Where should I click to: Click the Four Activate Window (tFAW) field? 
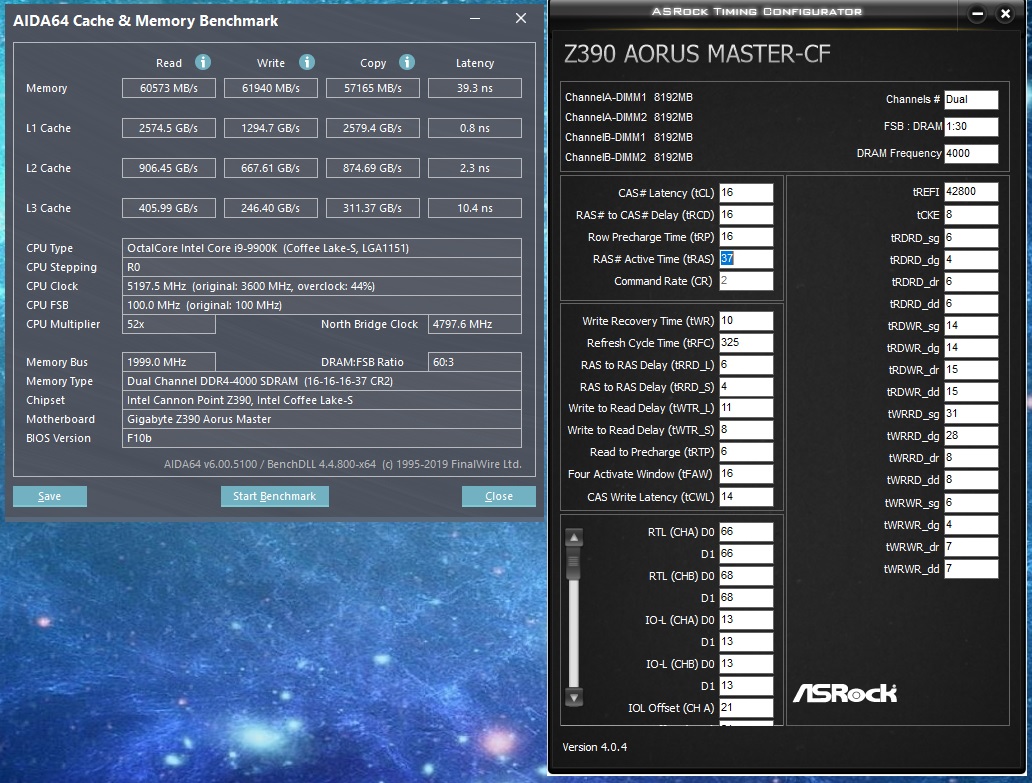click(x=746, y=474)
